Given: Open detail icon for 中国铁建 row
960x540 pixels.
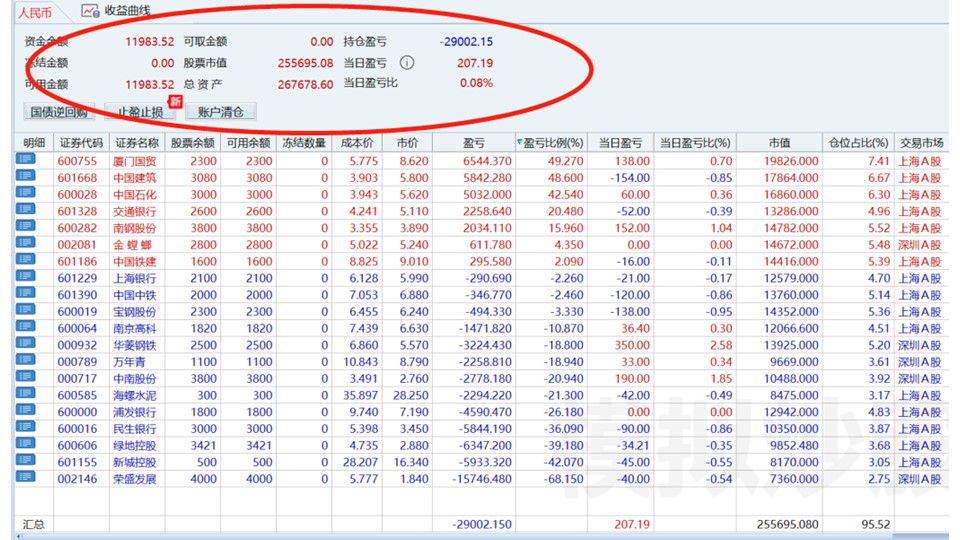Looking at the screenshot, I should click(x=26, y=260).
